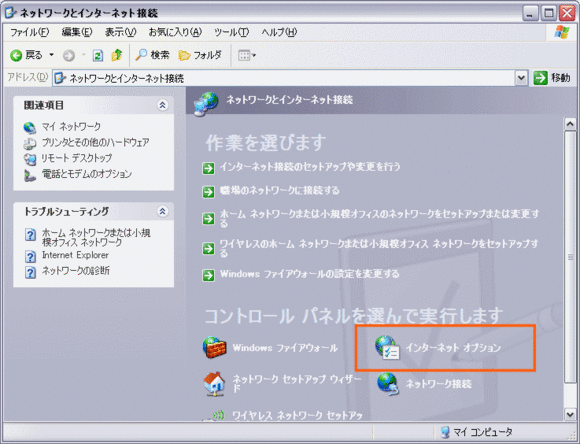The width and height of the screenshot is (580, 444).
Task: Click the Search magnifier toolbar button
Action: tap(152, 55)
